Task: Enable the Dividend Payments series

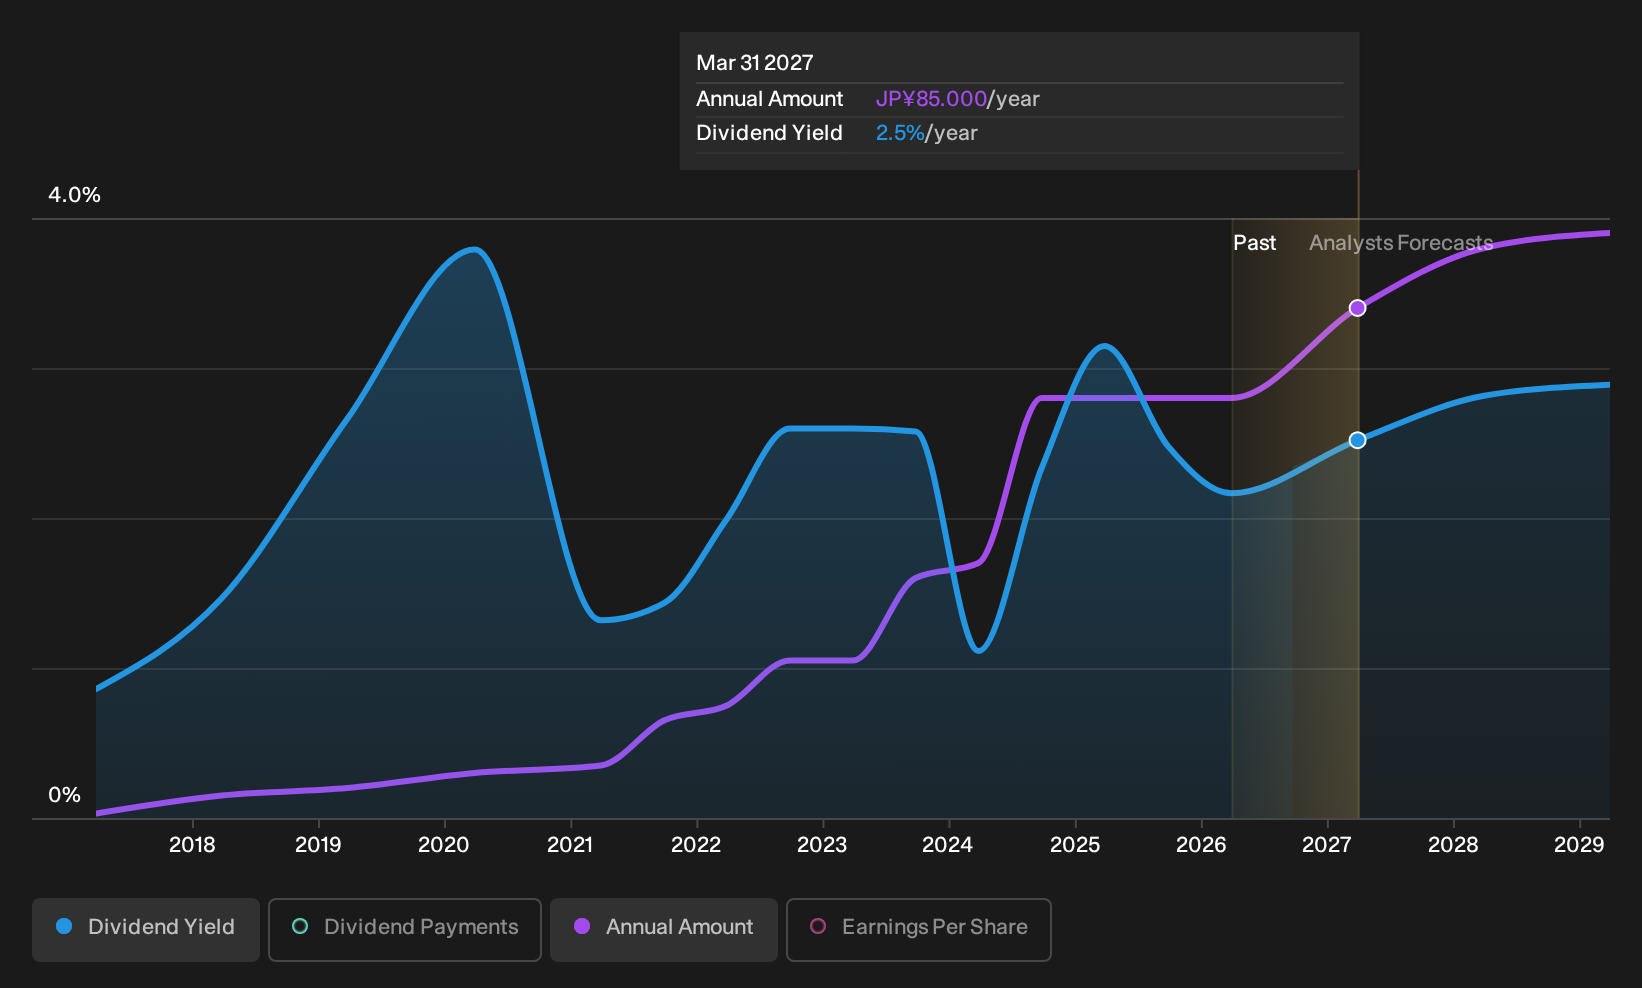Action: pos(405,930)
